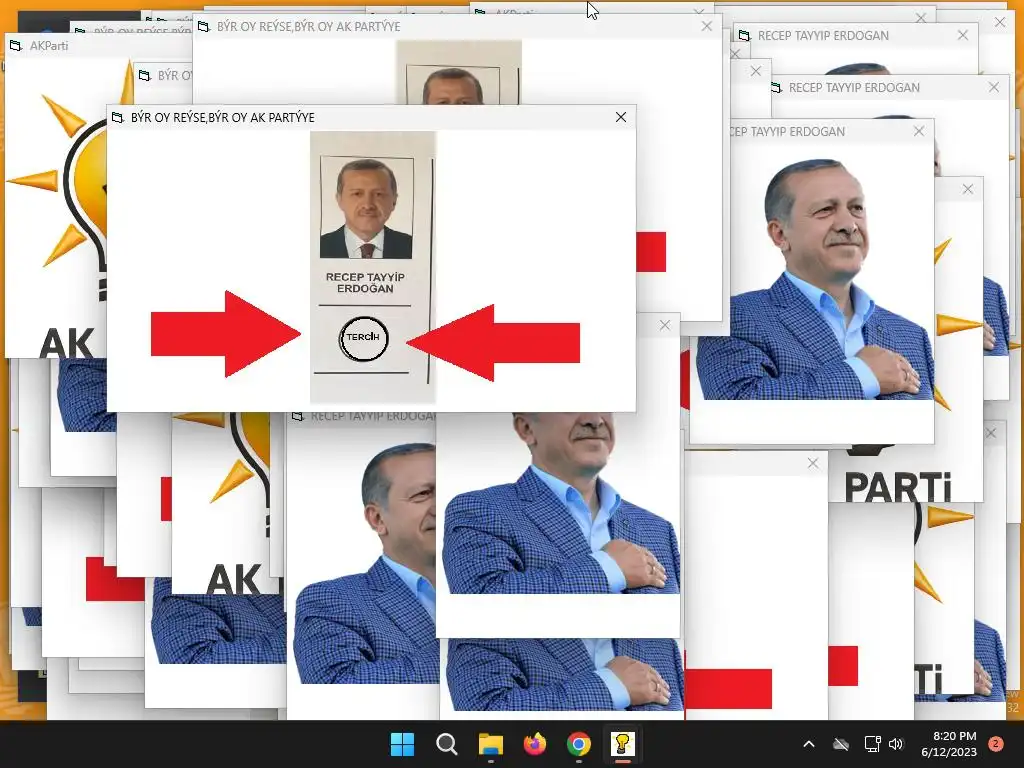Image resolution: width=1024 pixels, height=768 pixels.
Task: Select the lightbulb app on the taskbar
Action: point(622,744)
